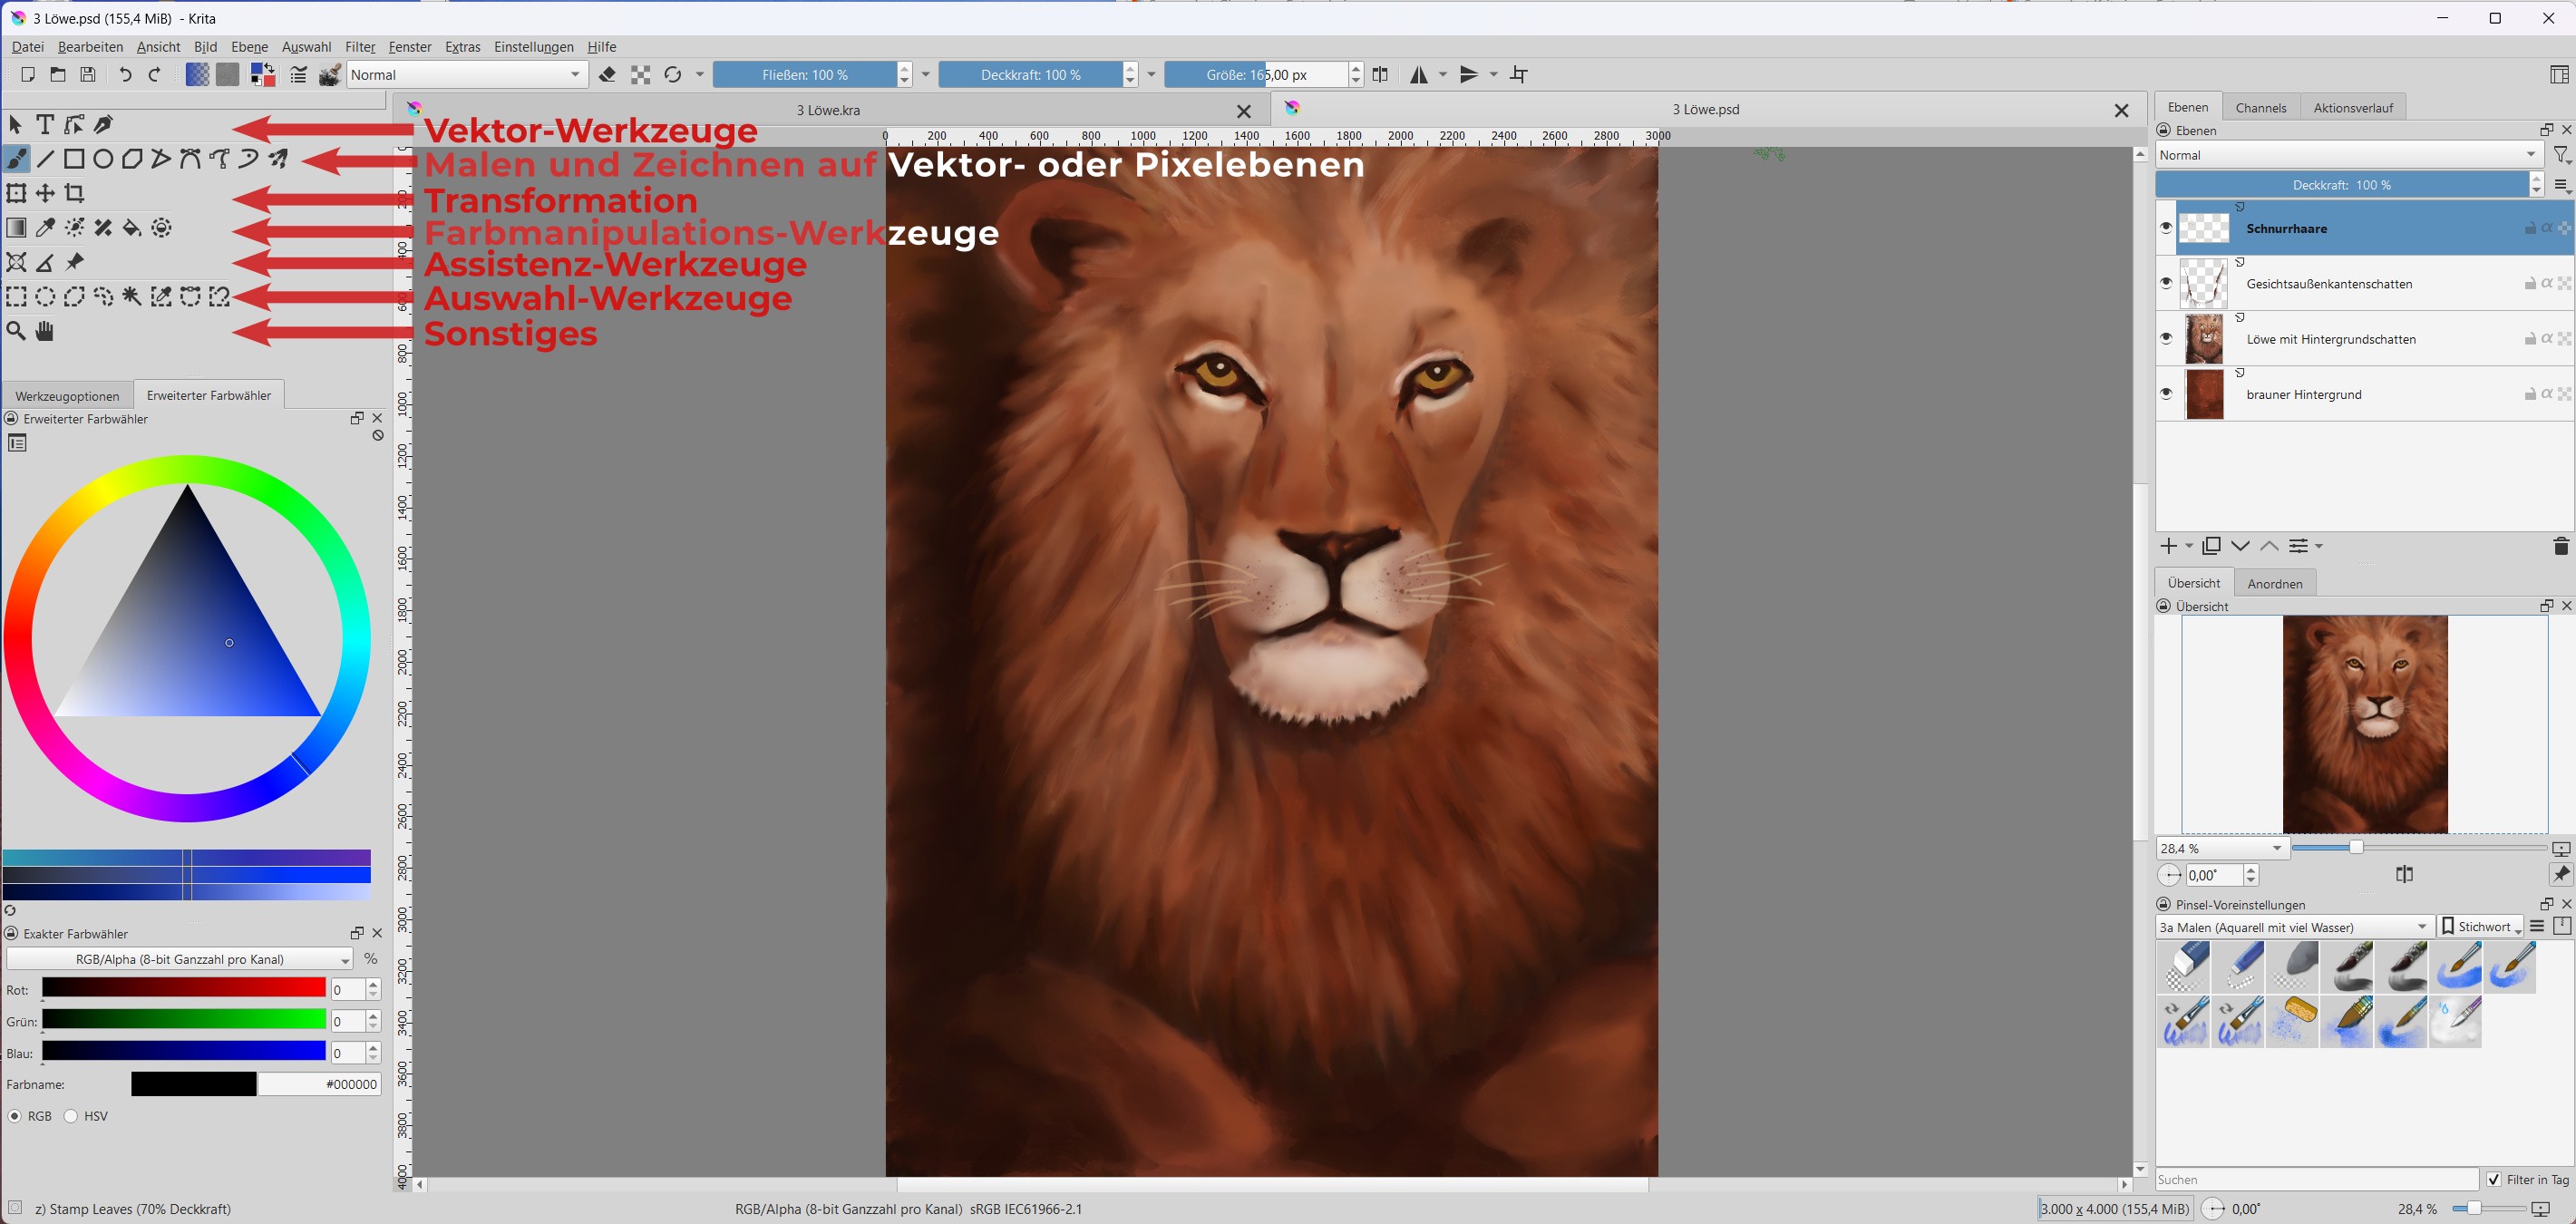Select the HSV radio button
This screenshot has width=2576, height=1224.
(x=71, y=1116)
